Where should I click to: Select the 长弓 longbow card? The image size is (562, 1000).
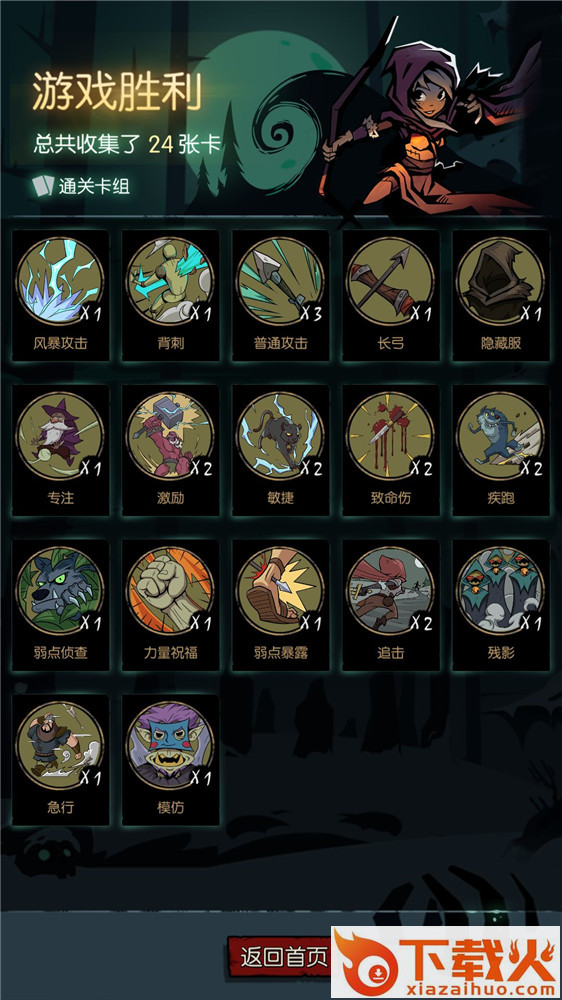pyautogui.click(x=390, y=295)
